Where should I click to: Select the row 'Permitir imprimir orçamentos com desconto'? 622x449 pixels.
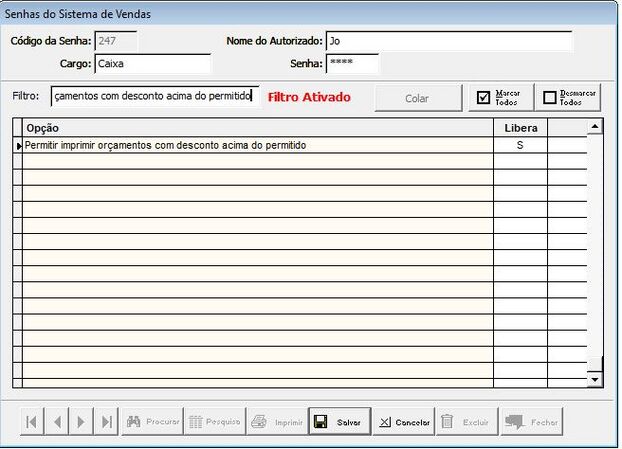pyautogui.click(x=258, y=145)
